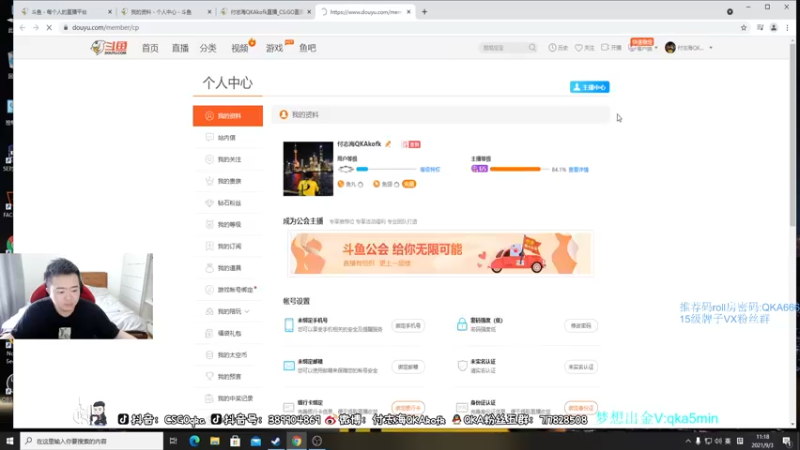Click user avatar in the header

coord(670,47)
